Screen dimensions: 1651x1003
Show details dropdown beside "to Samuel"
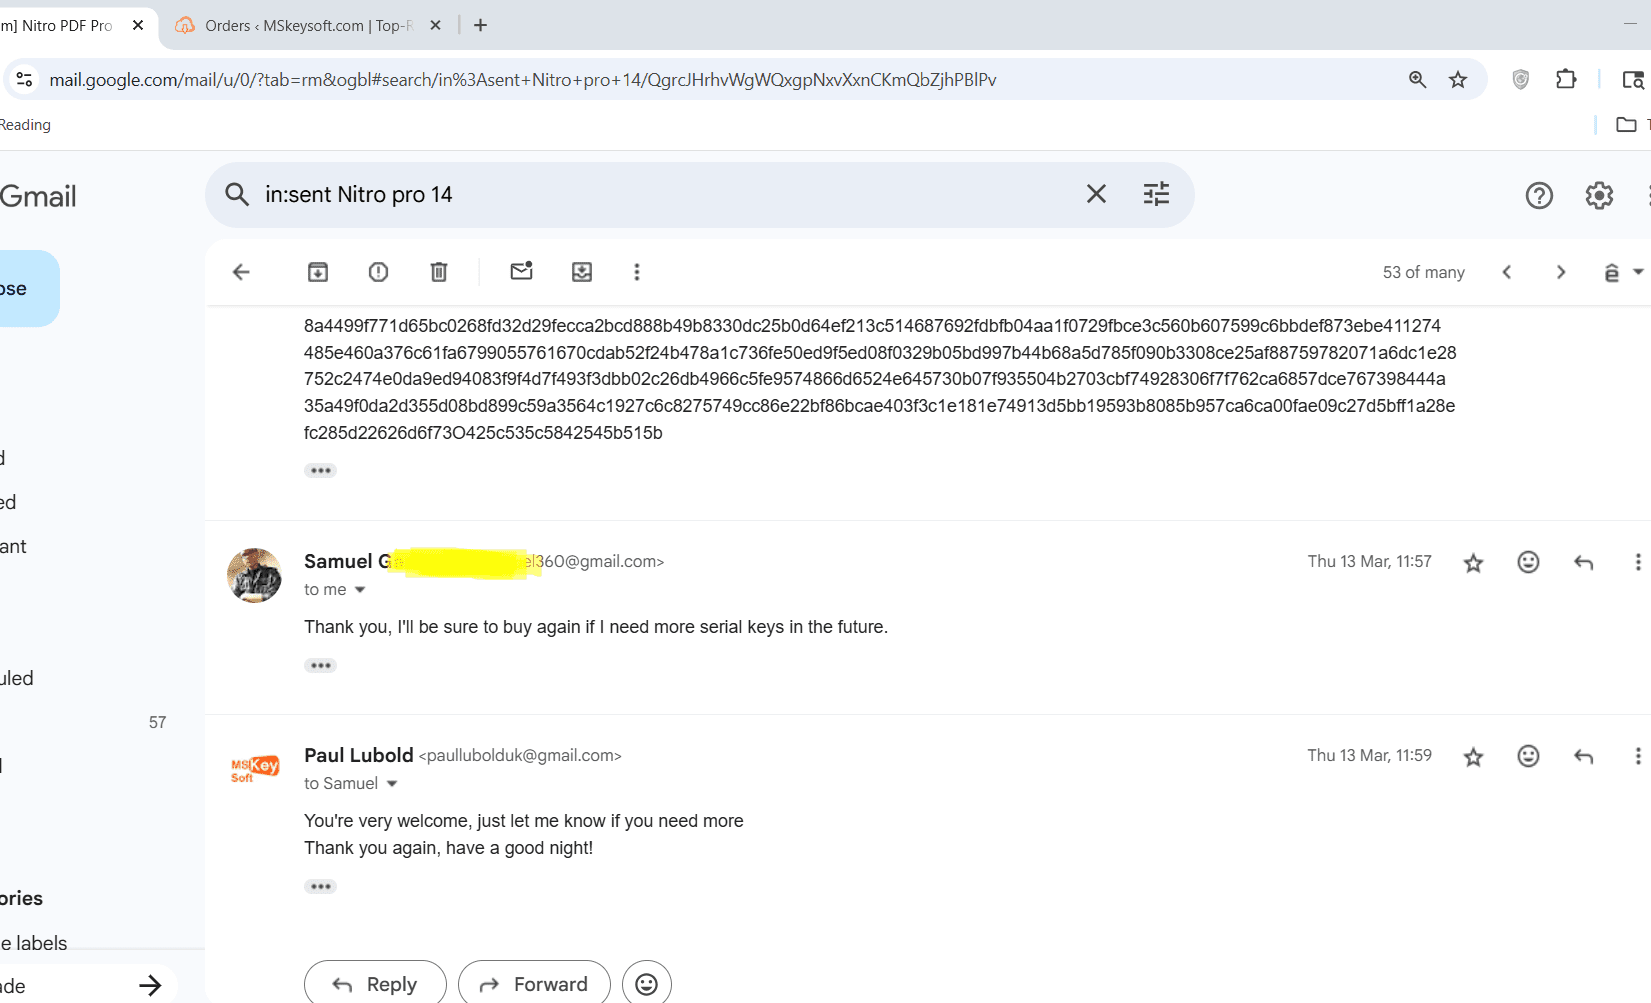(x=392, y=784)
